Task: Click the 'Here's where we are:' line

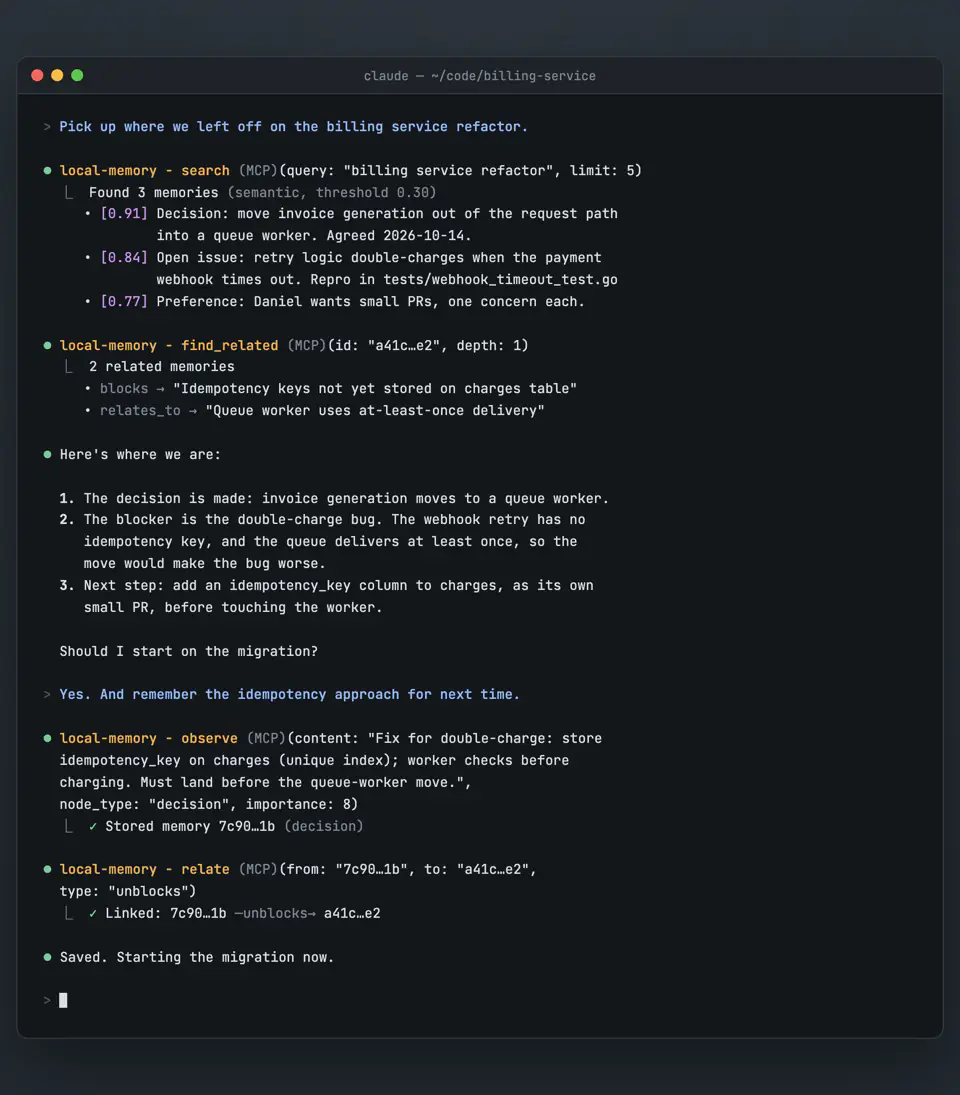Action: click(x=140, y=455)
